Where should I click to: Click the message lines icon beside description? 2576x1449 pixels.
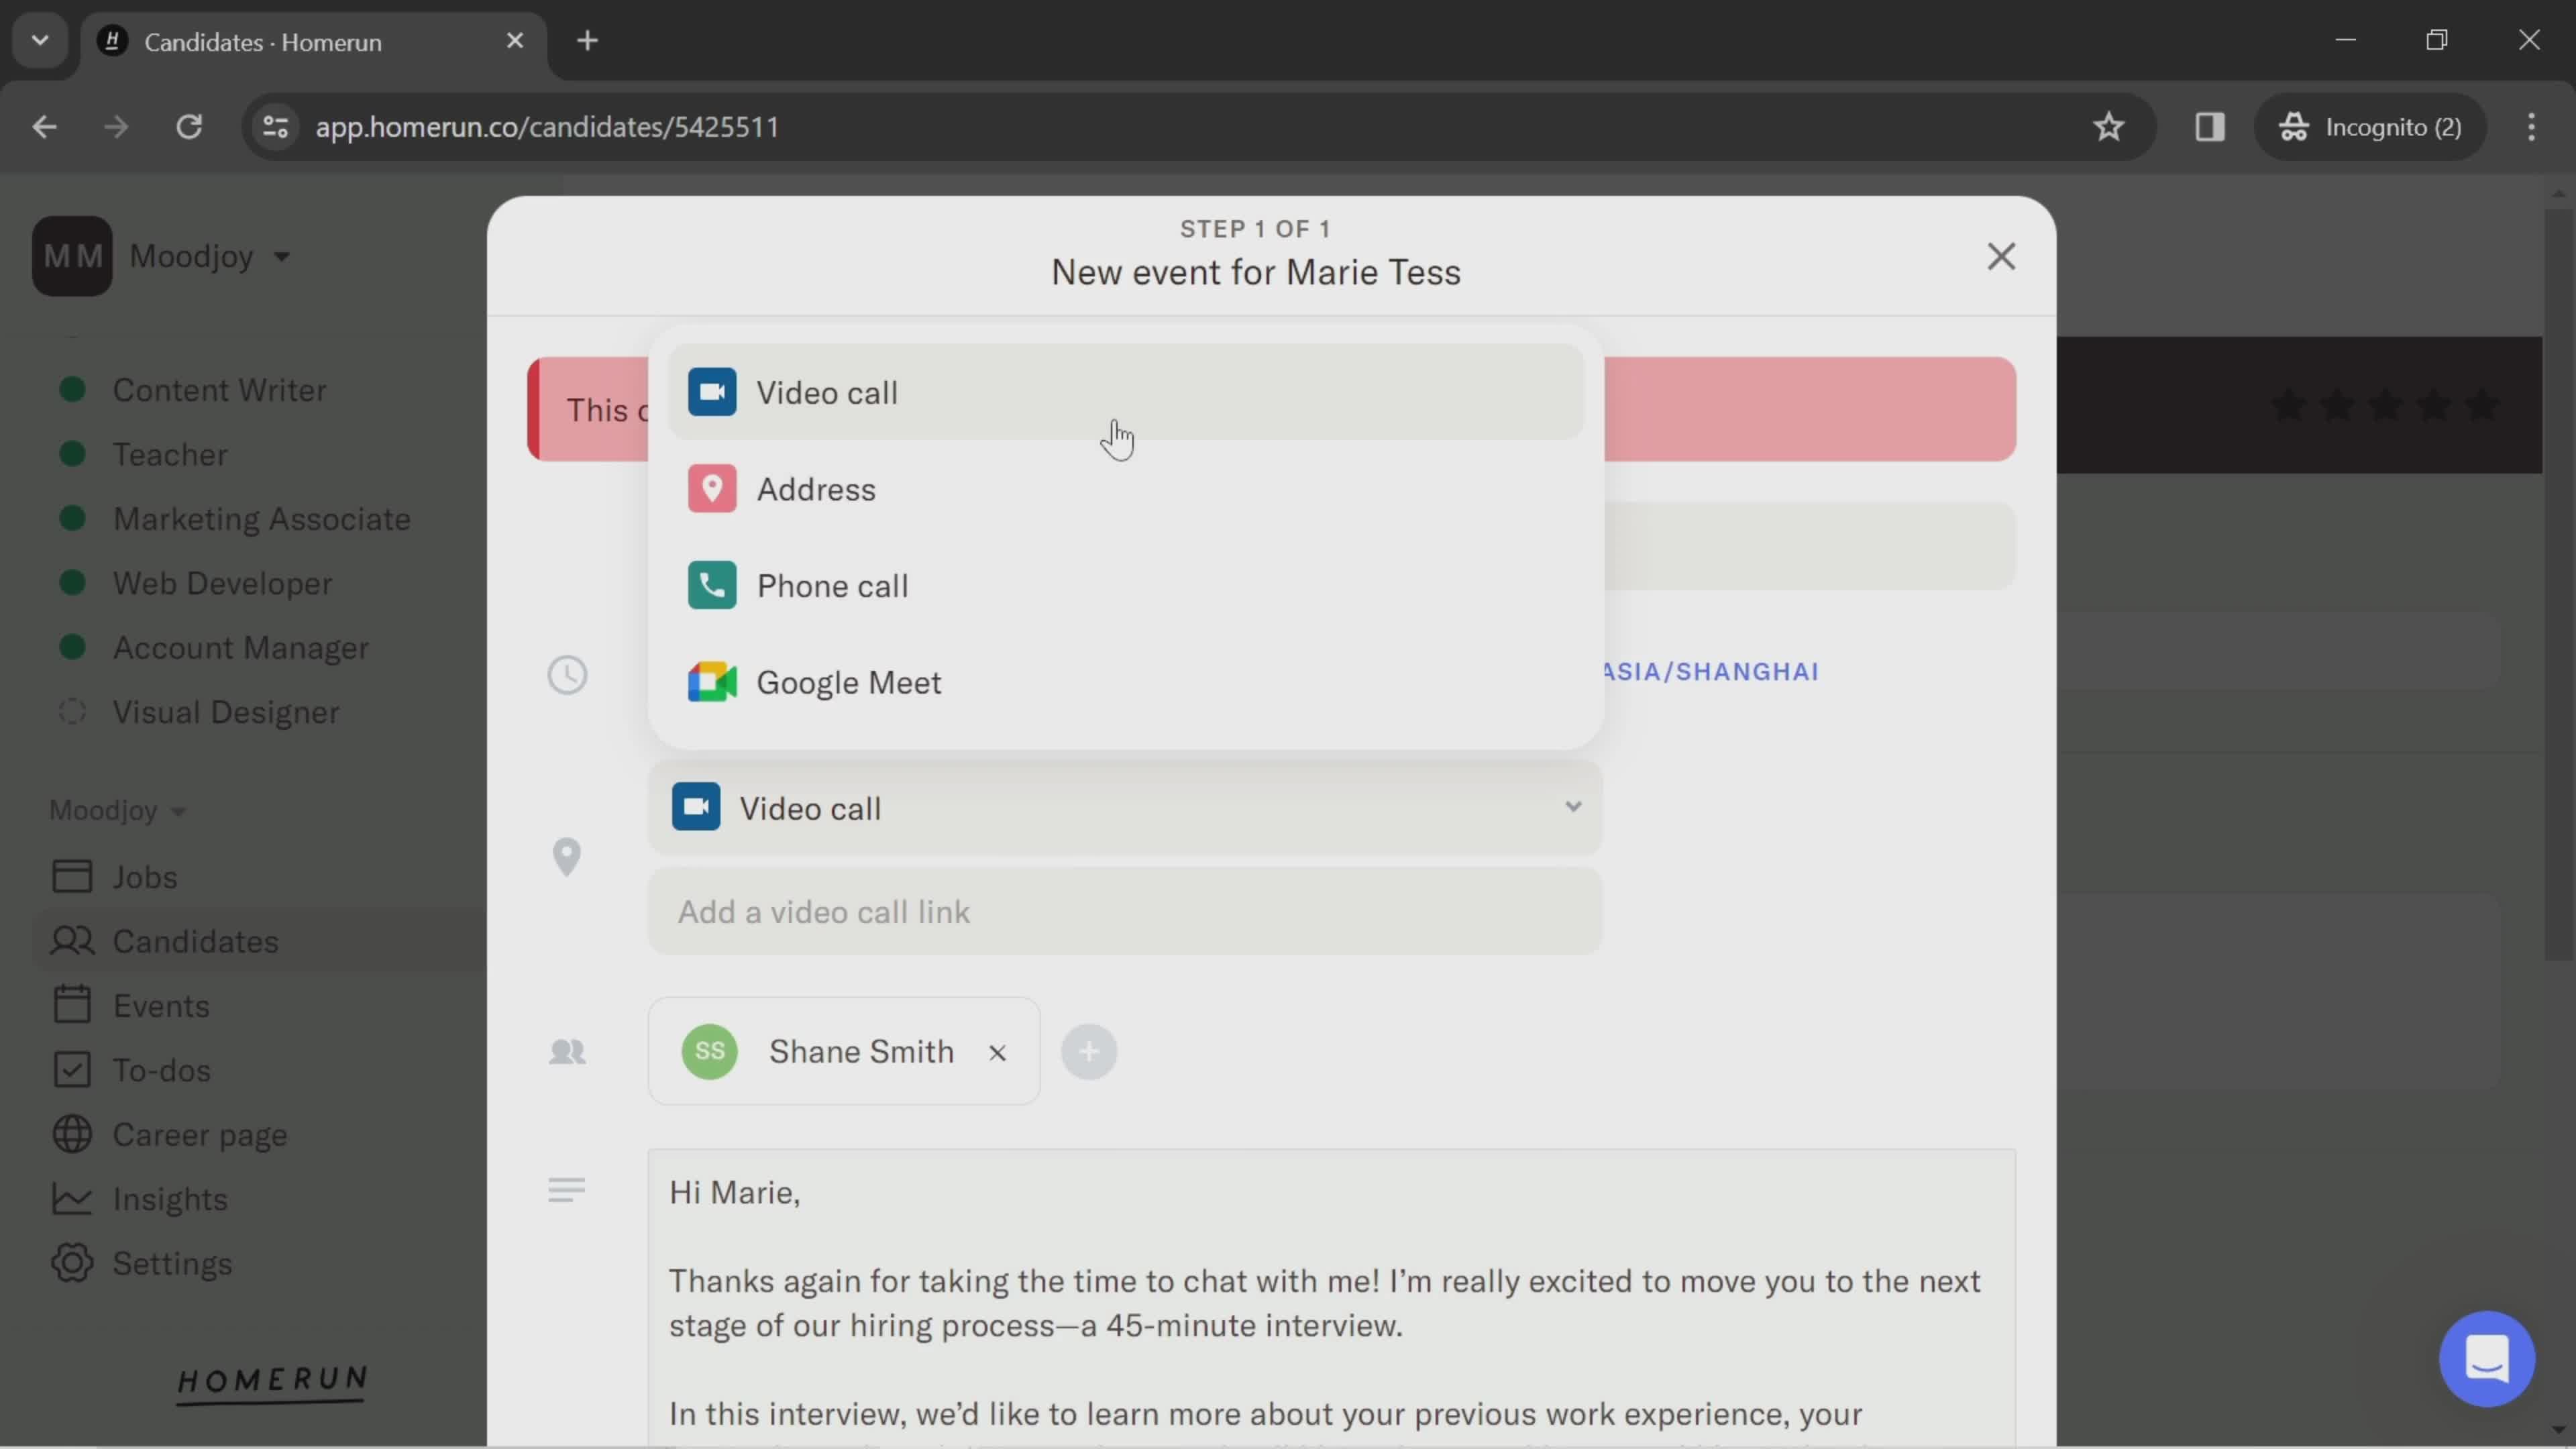pyautogui.click(x=567, y=1190)
